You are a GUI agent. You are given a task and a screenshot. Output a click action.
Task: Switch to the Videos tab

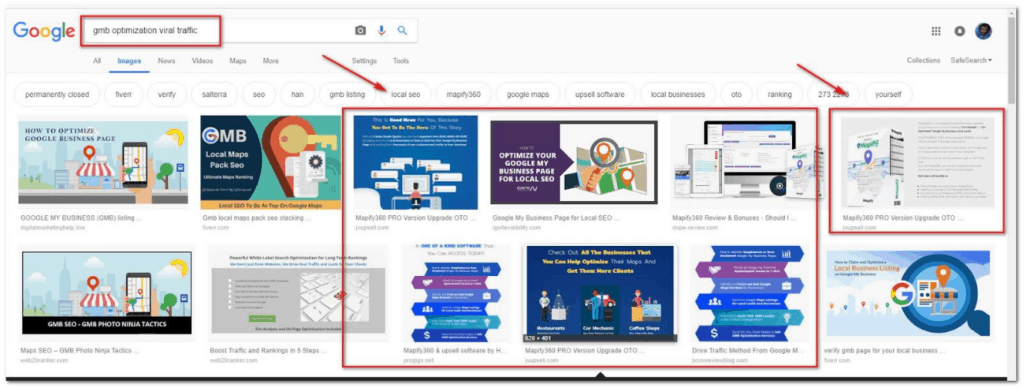pos(202,61)
